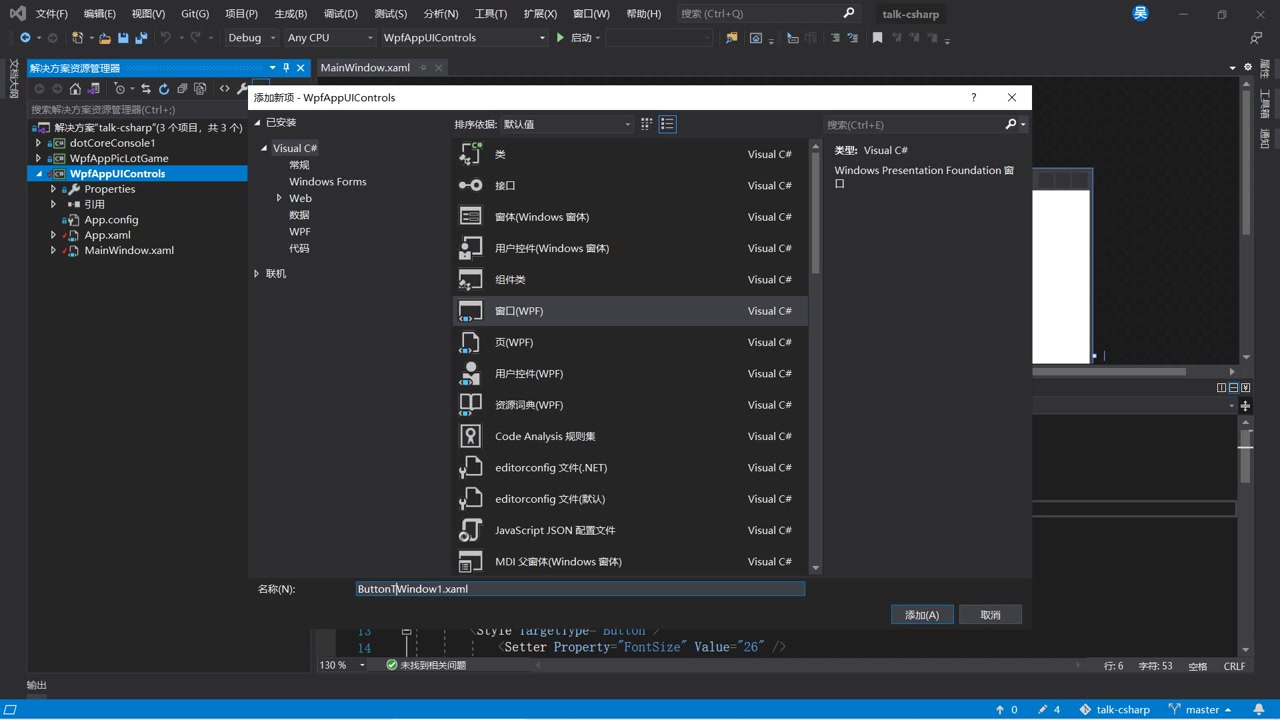Click the search magnifier in the dialog
Screen dimensions: 1280x720
(1010, 124)
